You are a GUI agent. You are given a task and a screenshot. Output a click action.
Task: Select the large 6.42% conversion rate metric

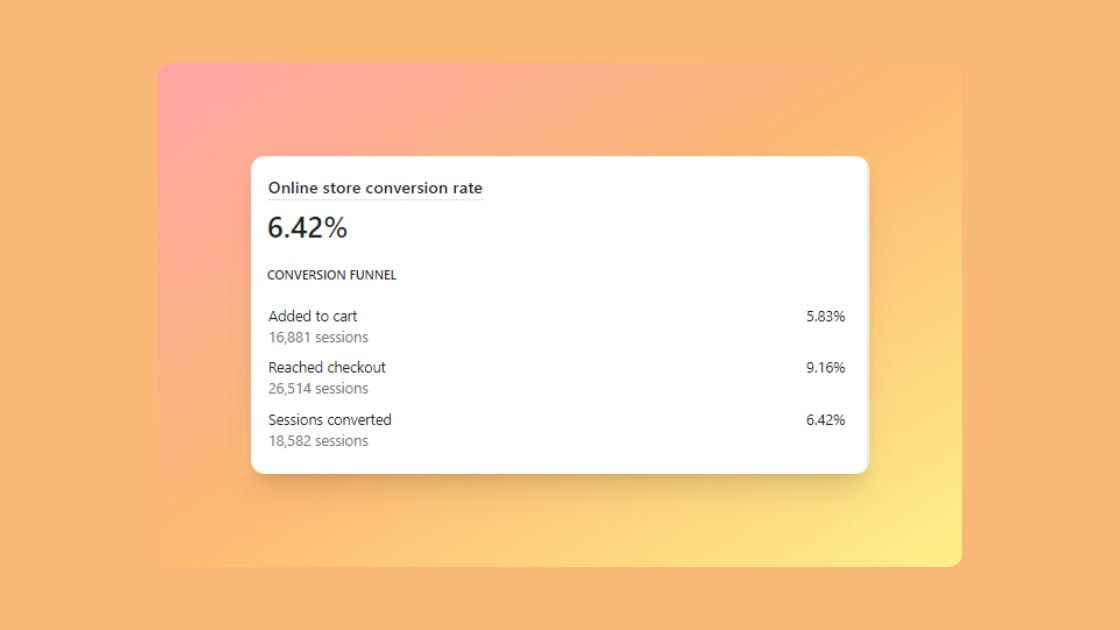pos(306,227)
